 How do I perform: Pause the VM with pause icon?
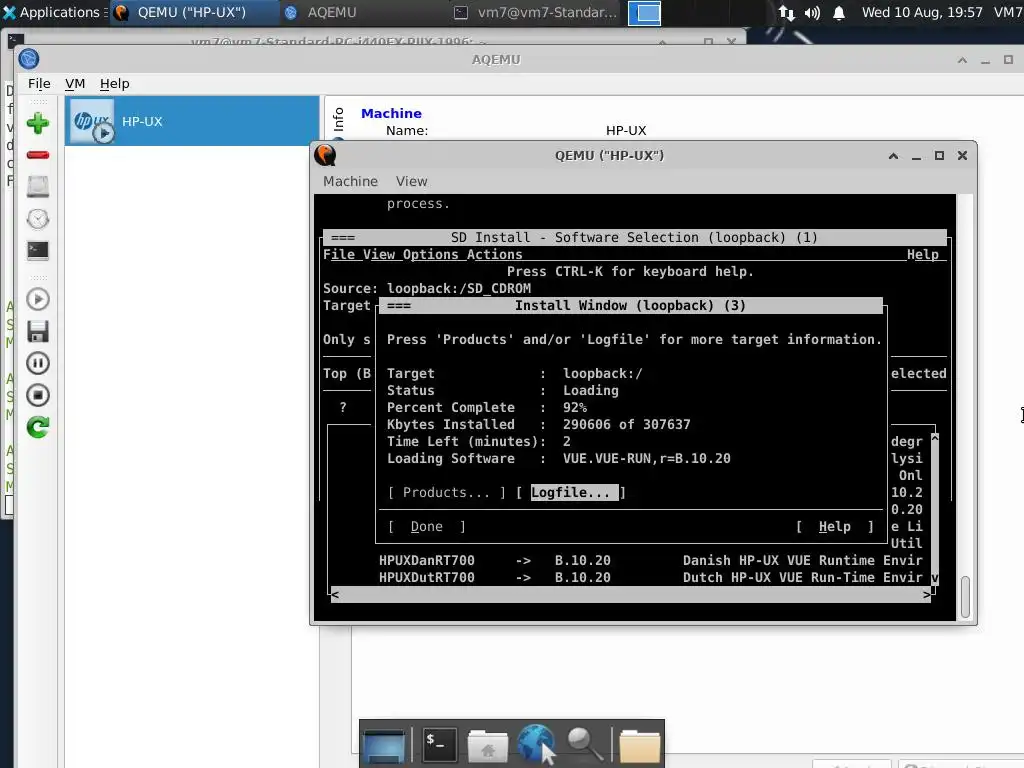(x=38, y=363)
